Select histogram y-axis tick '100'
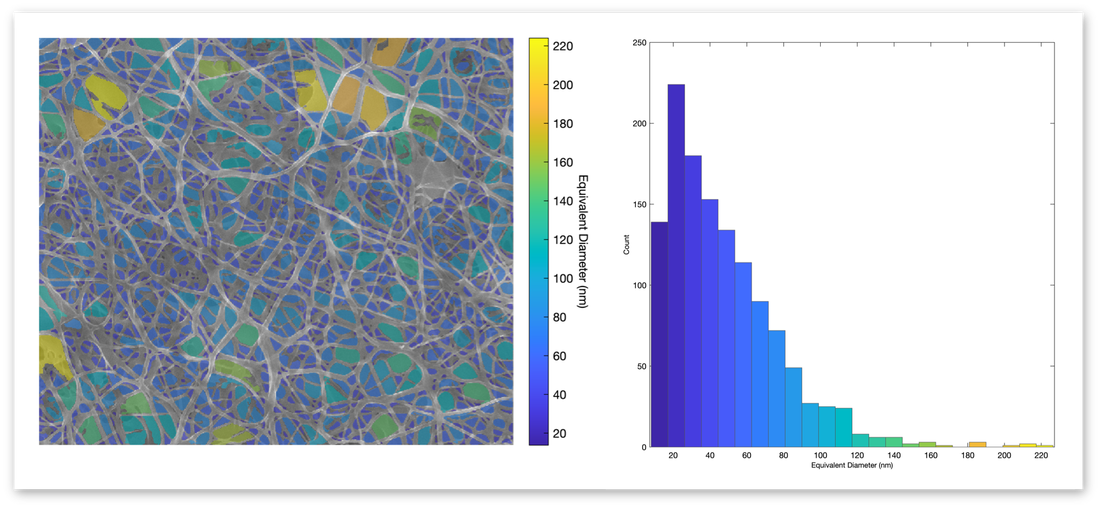1100x506 pixels. tap(640, 285)
